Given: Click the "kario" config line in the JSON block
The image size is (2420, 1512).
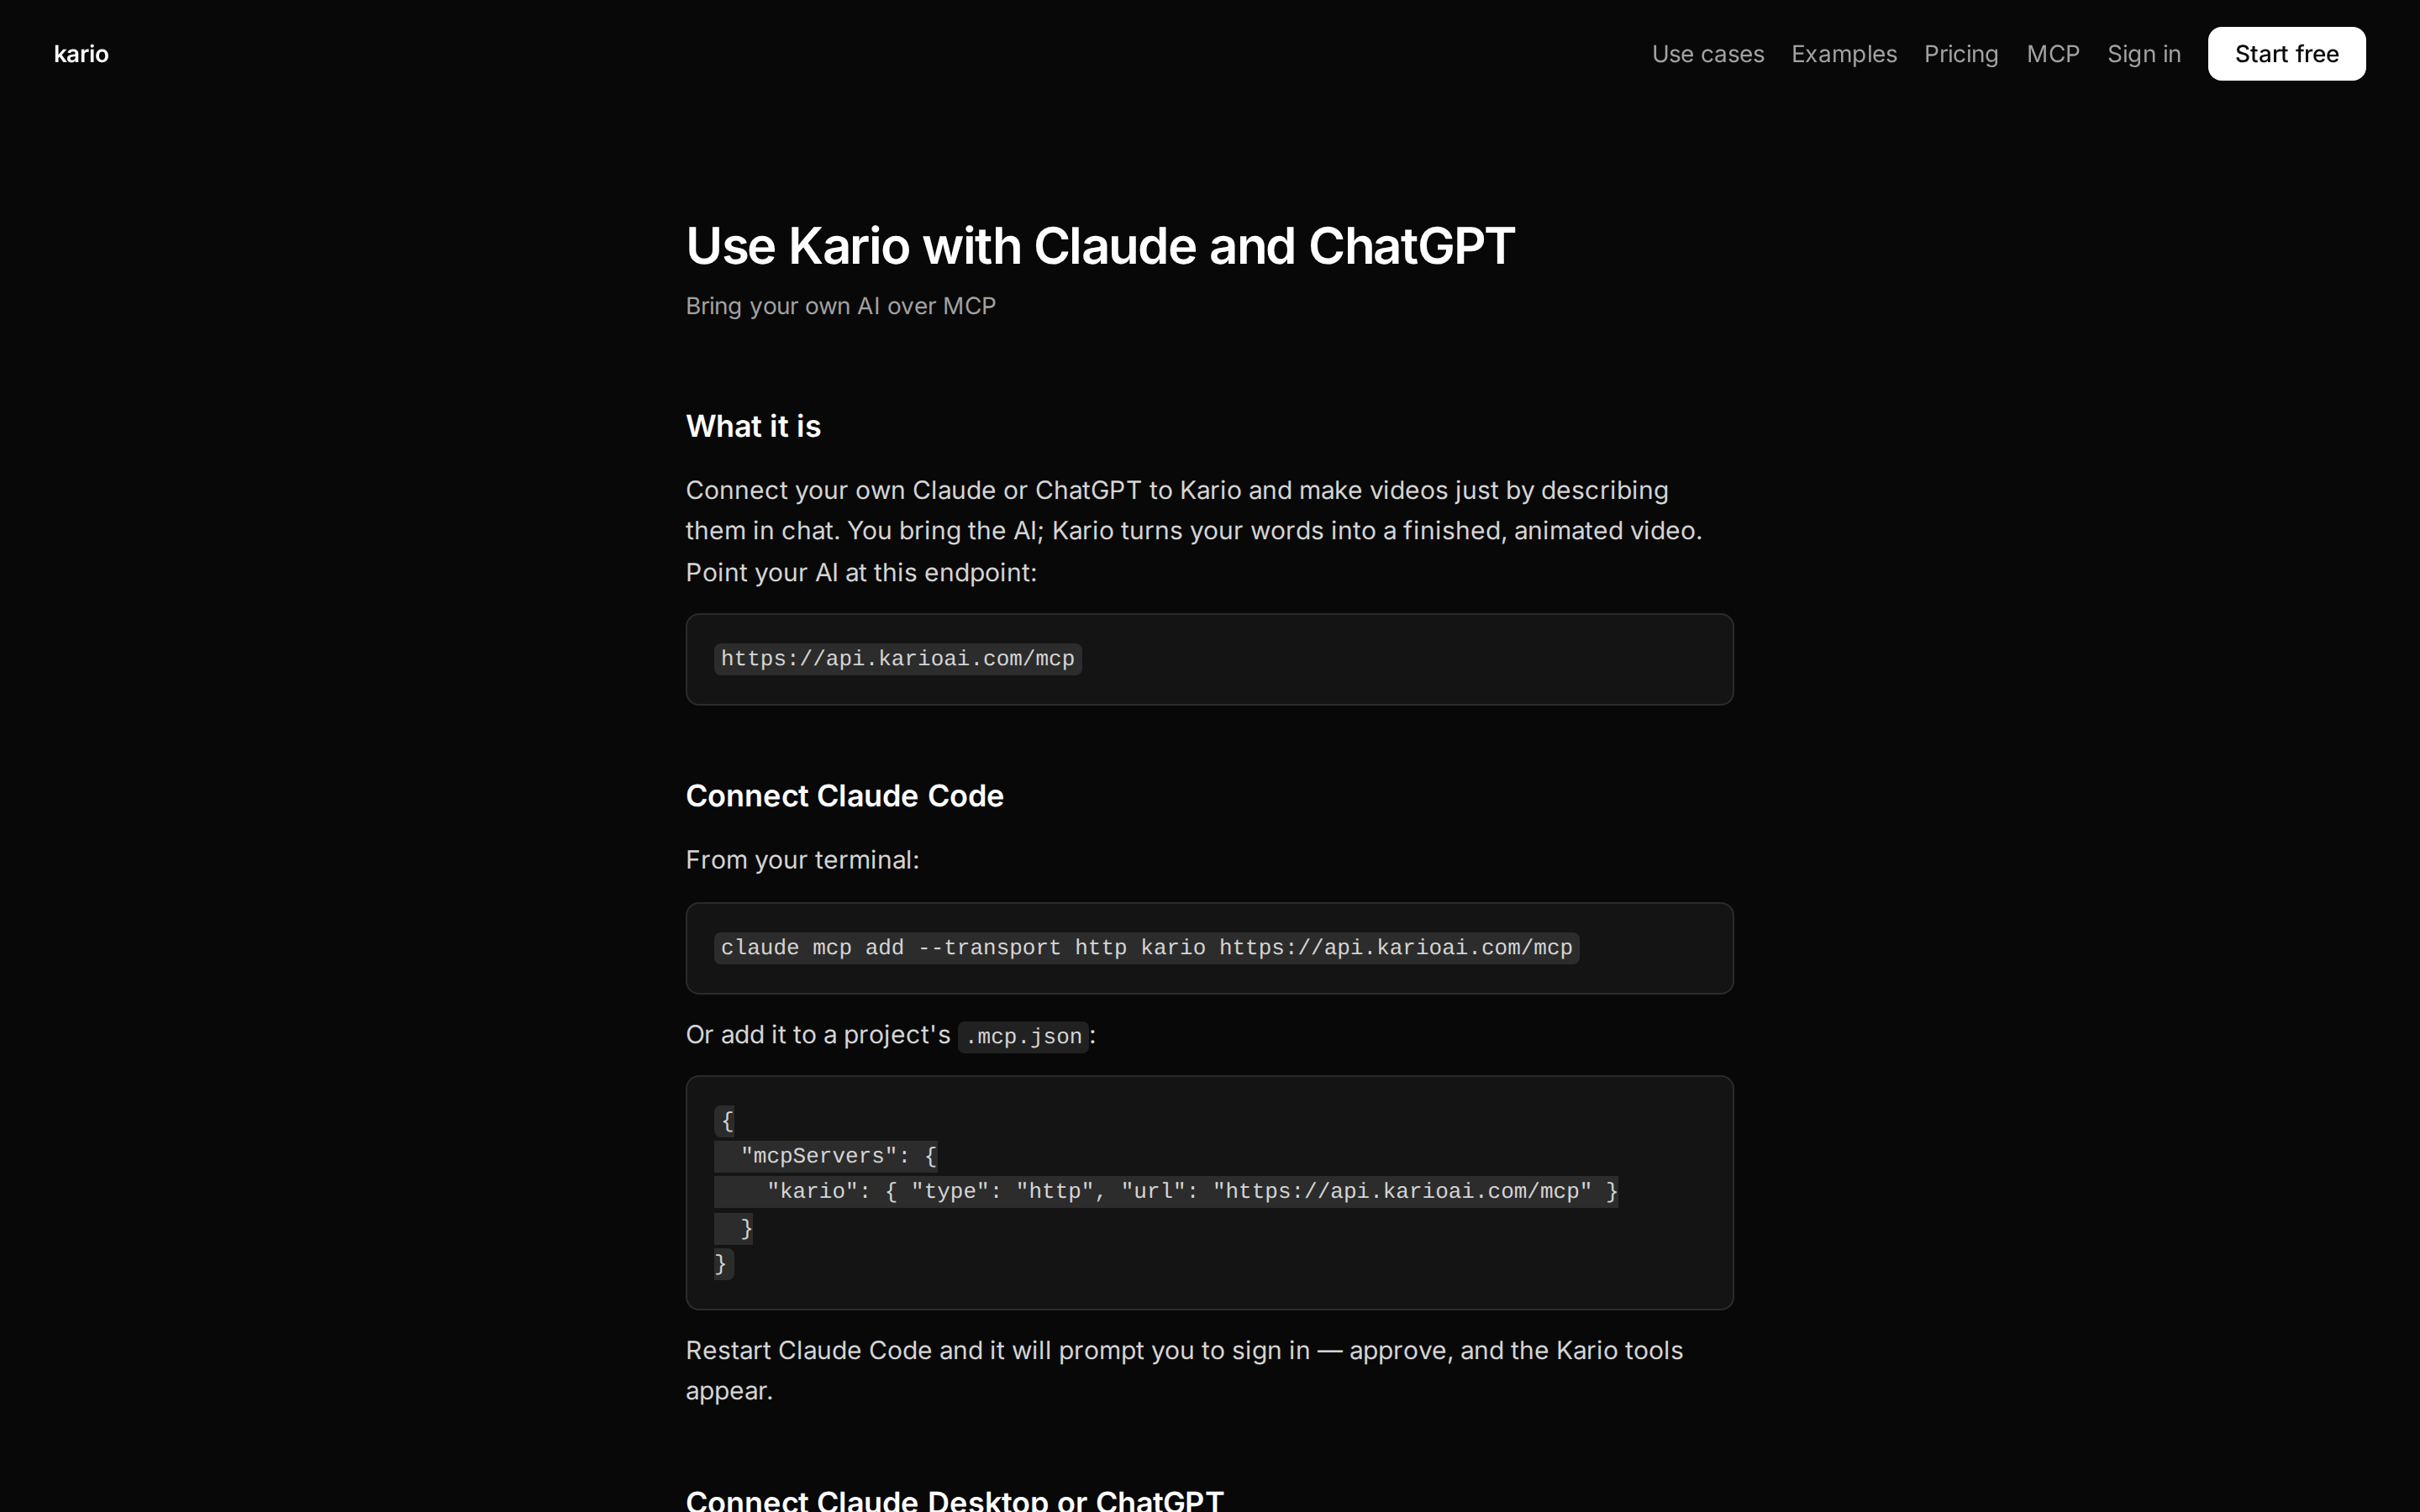Looking at the screenshot, I should [1166, 1191].
